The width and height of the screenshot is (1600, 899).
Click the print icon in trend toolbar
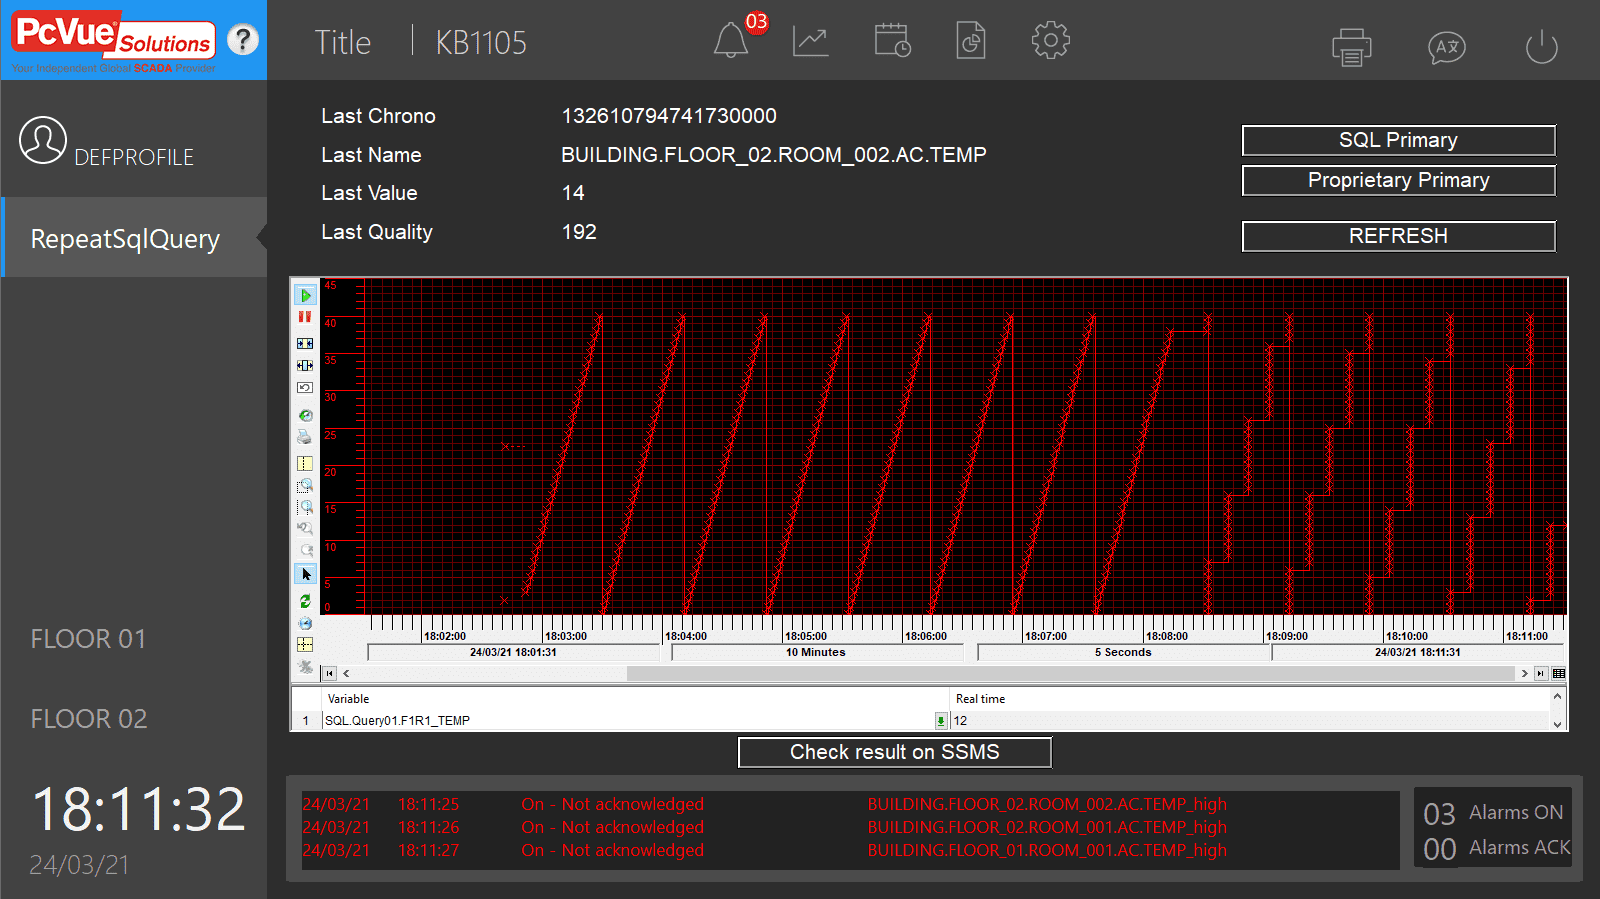[x=305, y=437]
